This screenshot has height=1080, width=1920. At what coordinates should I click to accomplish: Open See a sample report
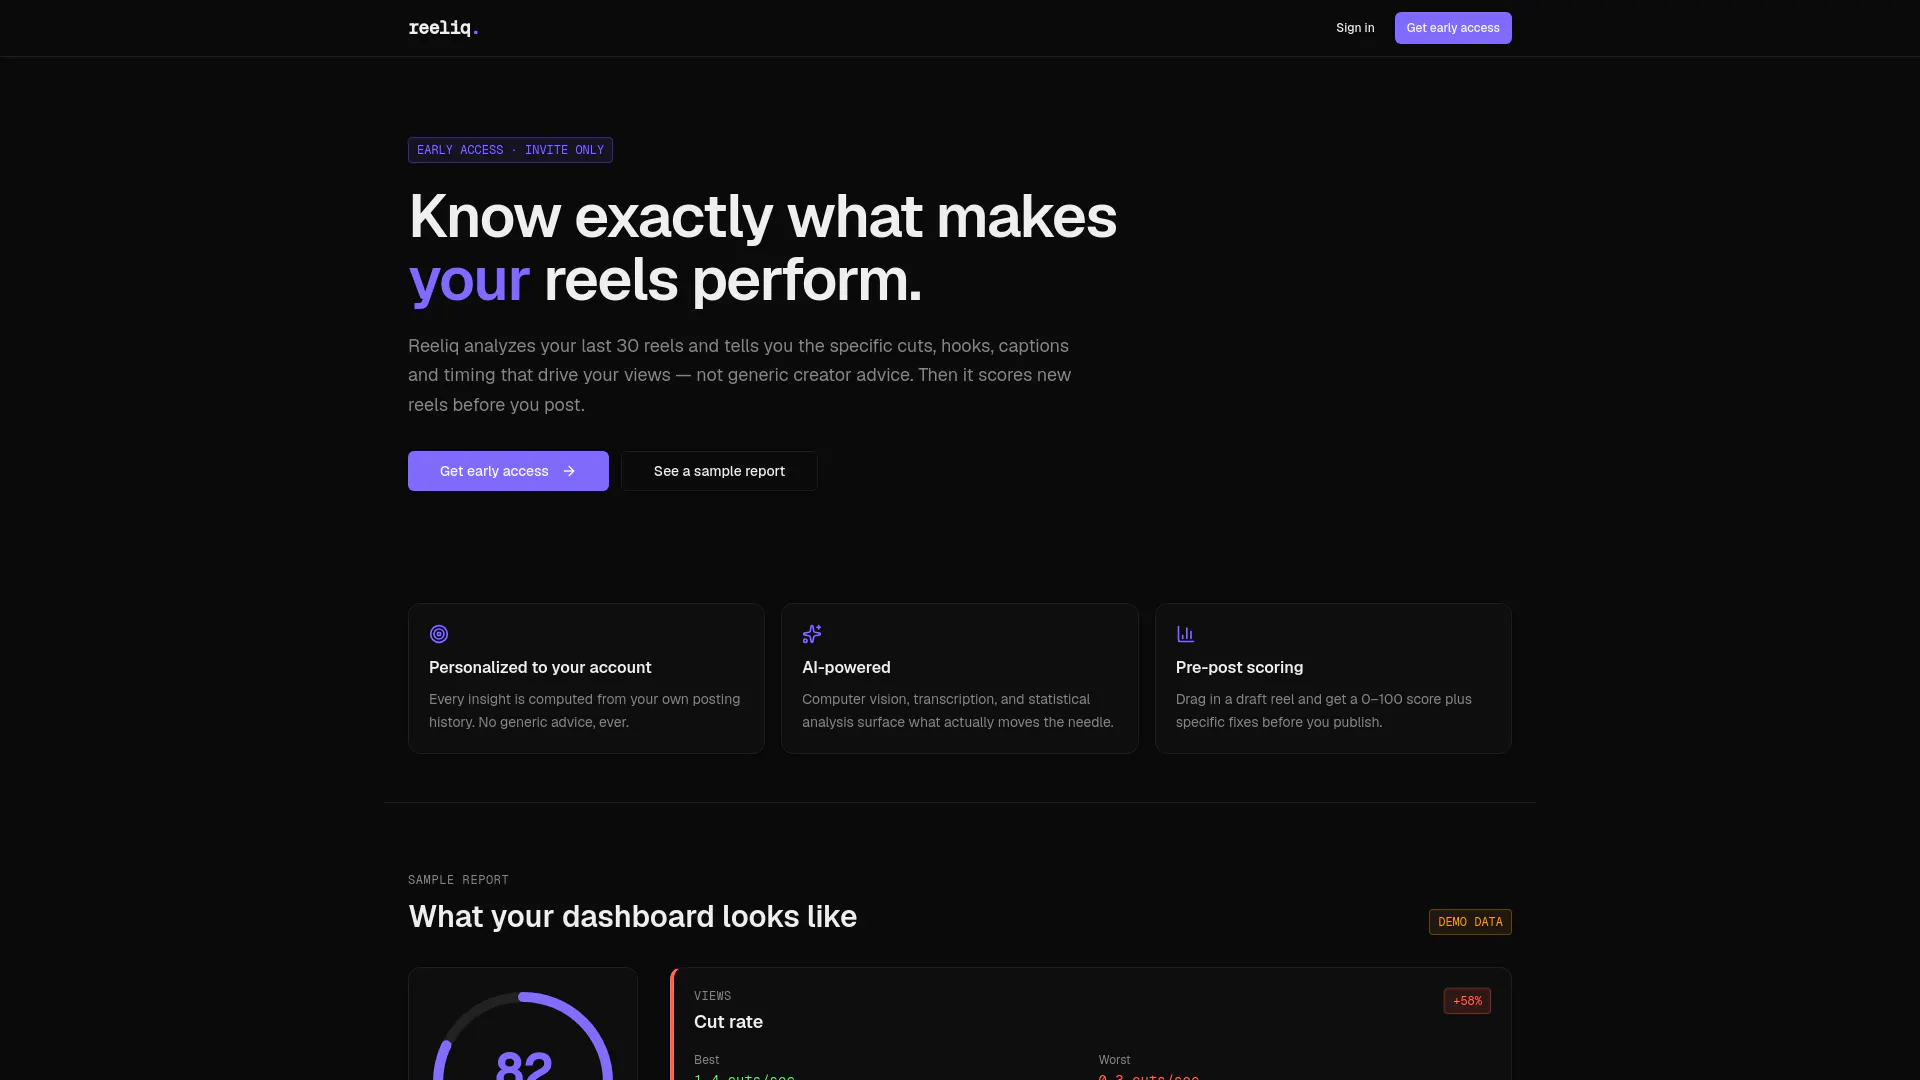point(719,471)
